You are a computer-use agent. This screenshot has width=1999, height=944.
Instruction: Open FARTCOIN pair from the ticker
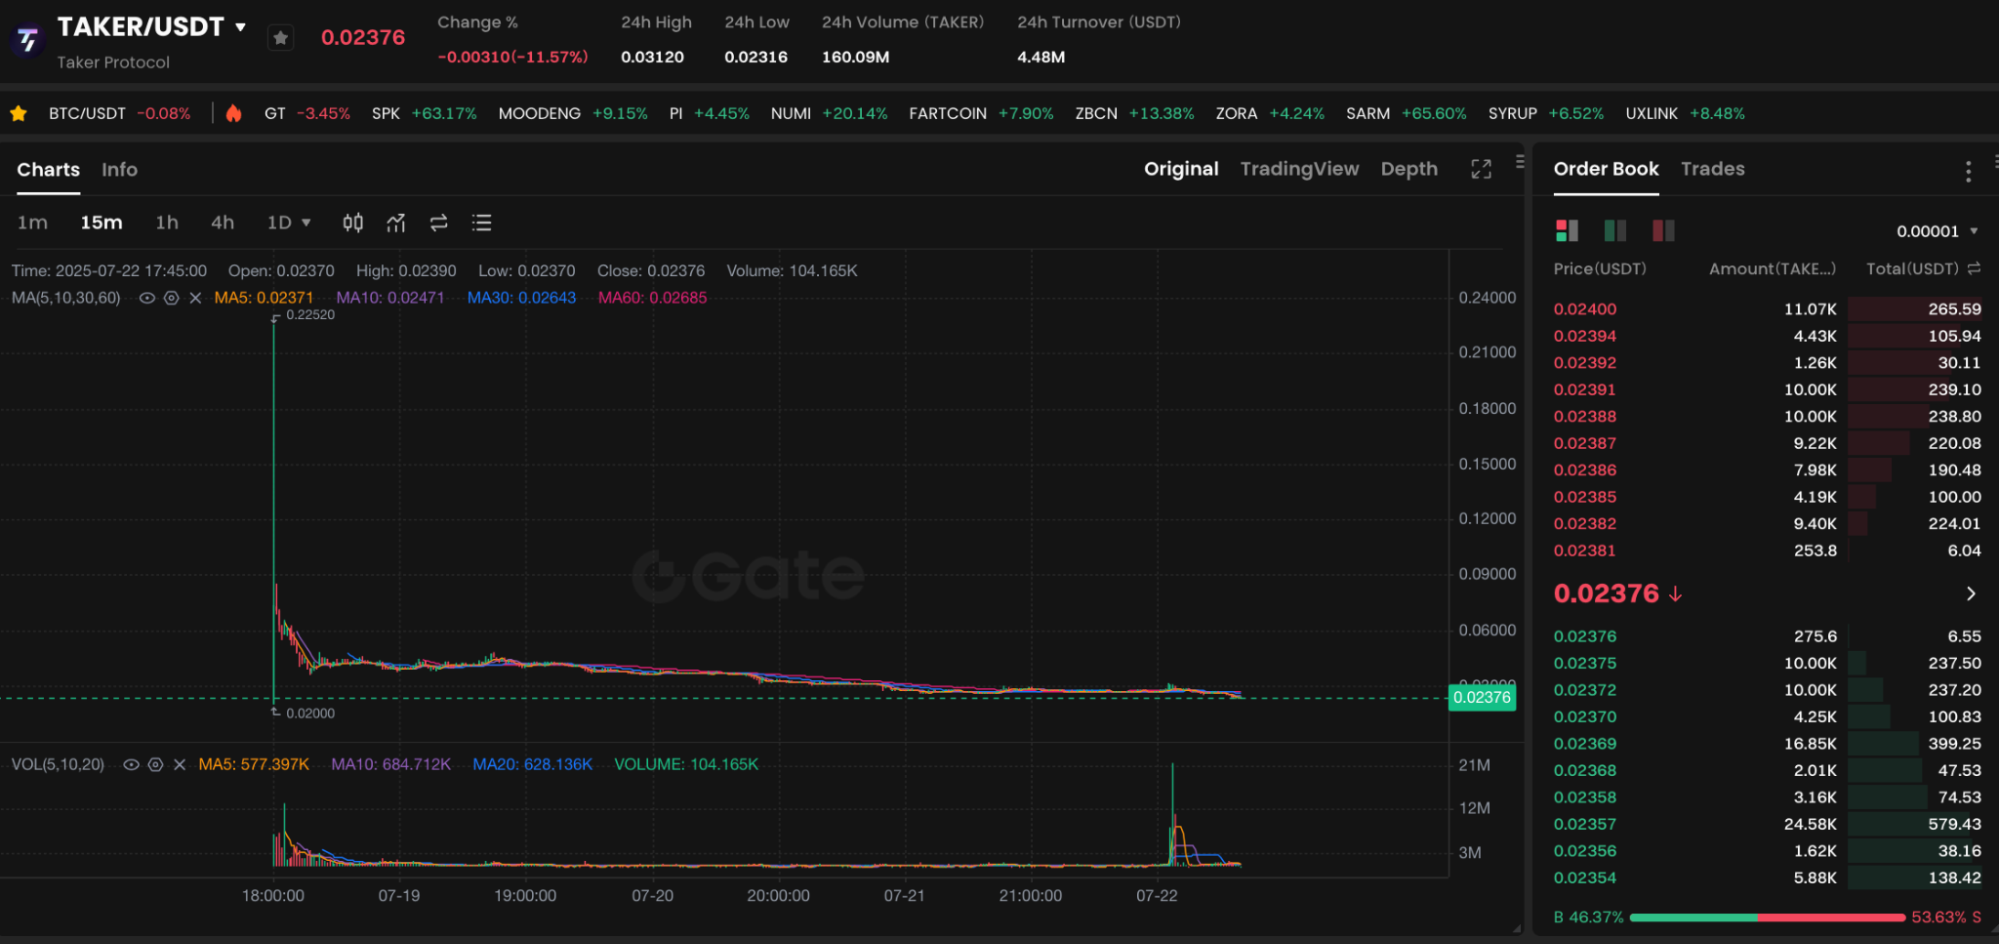[981, 114]
